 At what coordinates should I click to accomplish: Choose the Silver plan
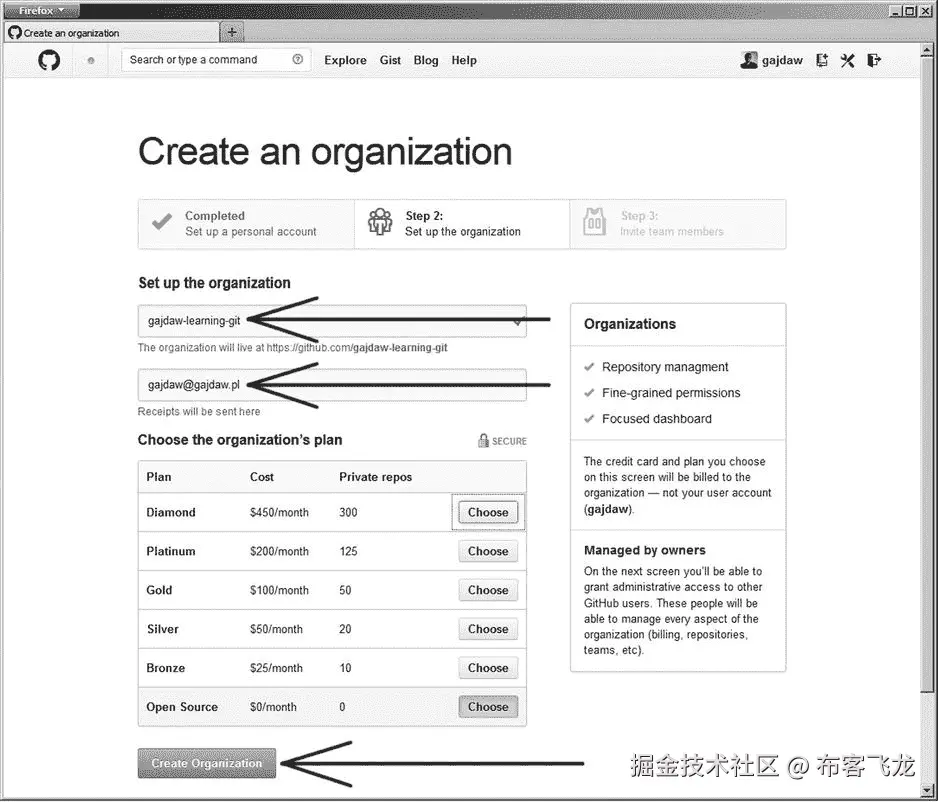(488, 629)
